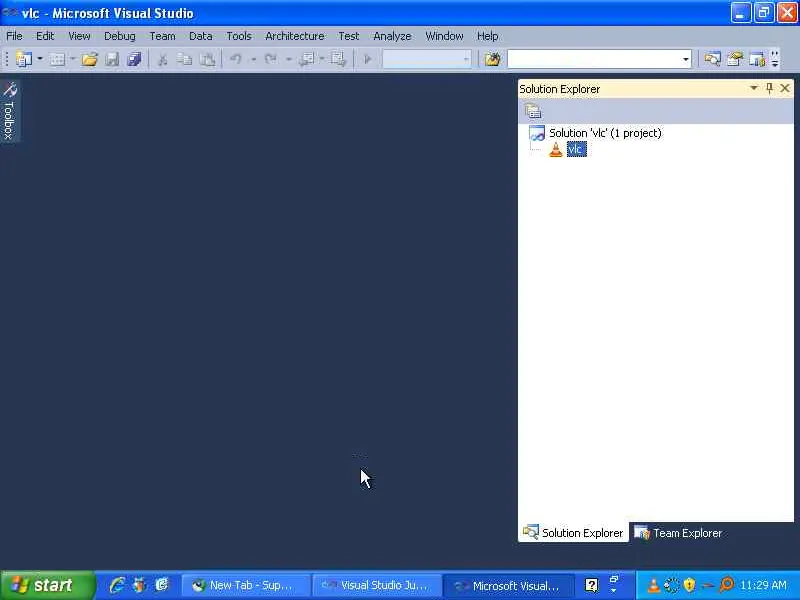This screenshot has height=600, width=800.
Task: Open the toolbar options overflow arrow
Action: coord(775,59)
